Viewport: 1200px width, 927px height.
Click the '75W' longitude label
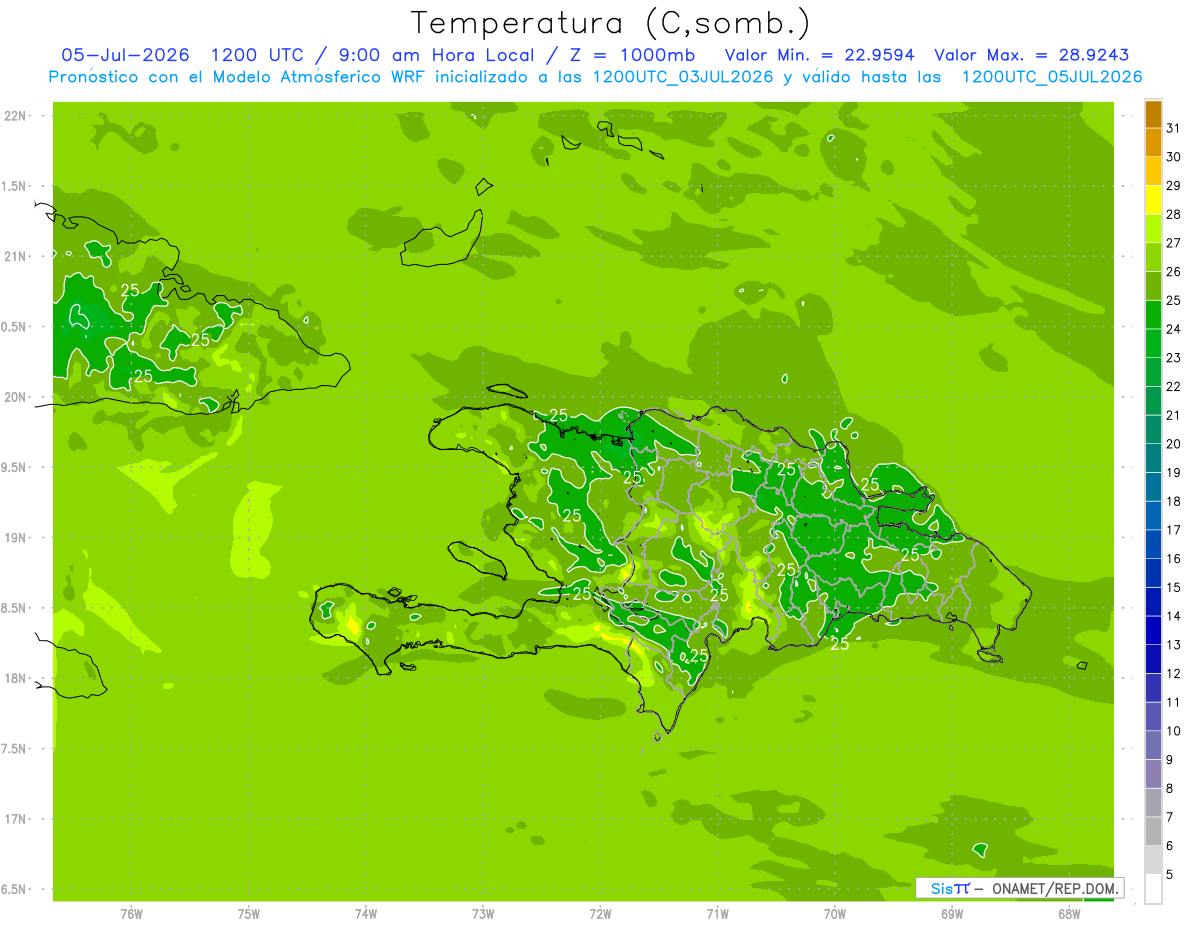click(249, 913)
